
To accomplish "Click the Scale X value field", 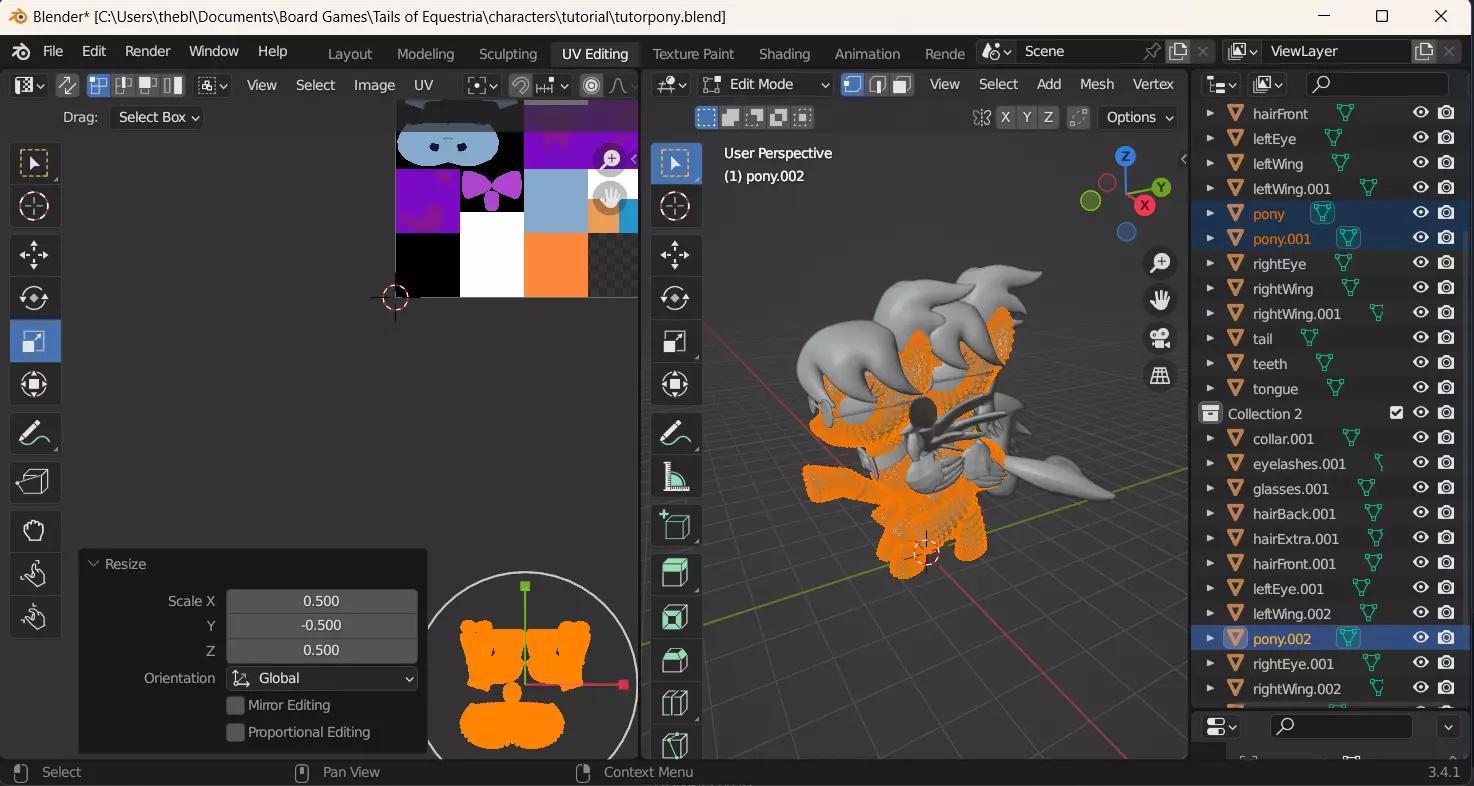I will point(321,601).
